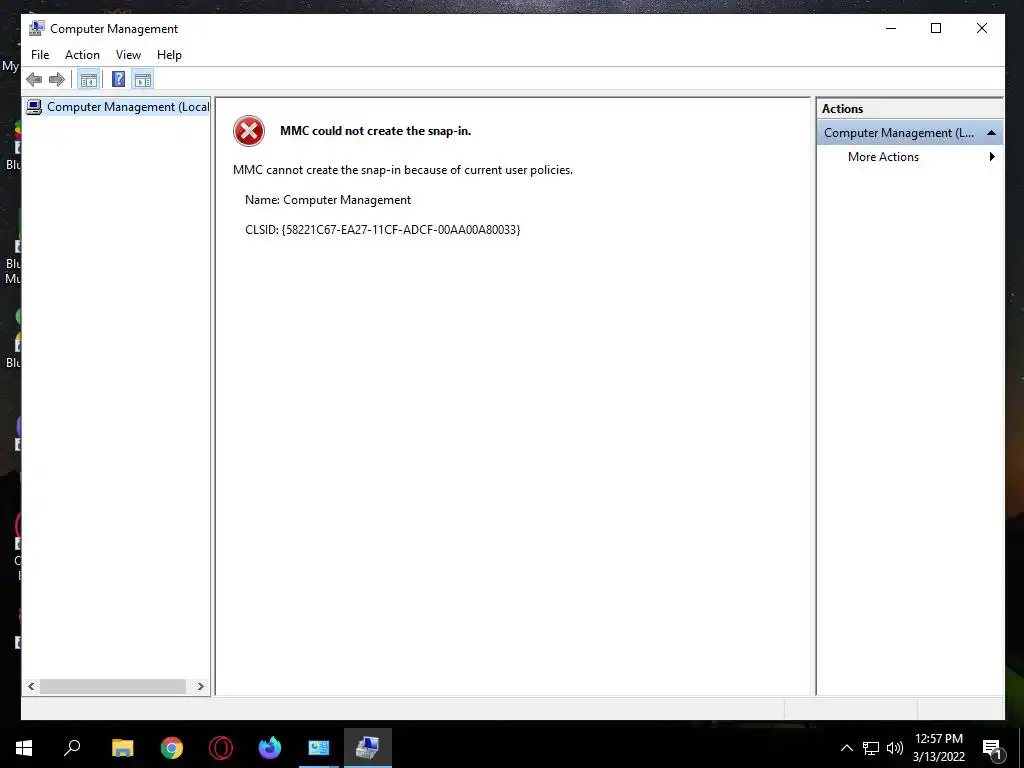This screenshot has height=768, width=1024.
Task: Click the current user policies message
Action: [x=403, y=170]
